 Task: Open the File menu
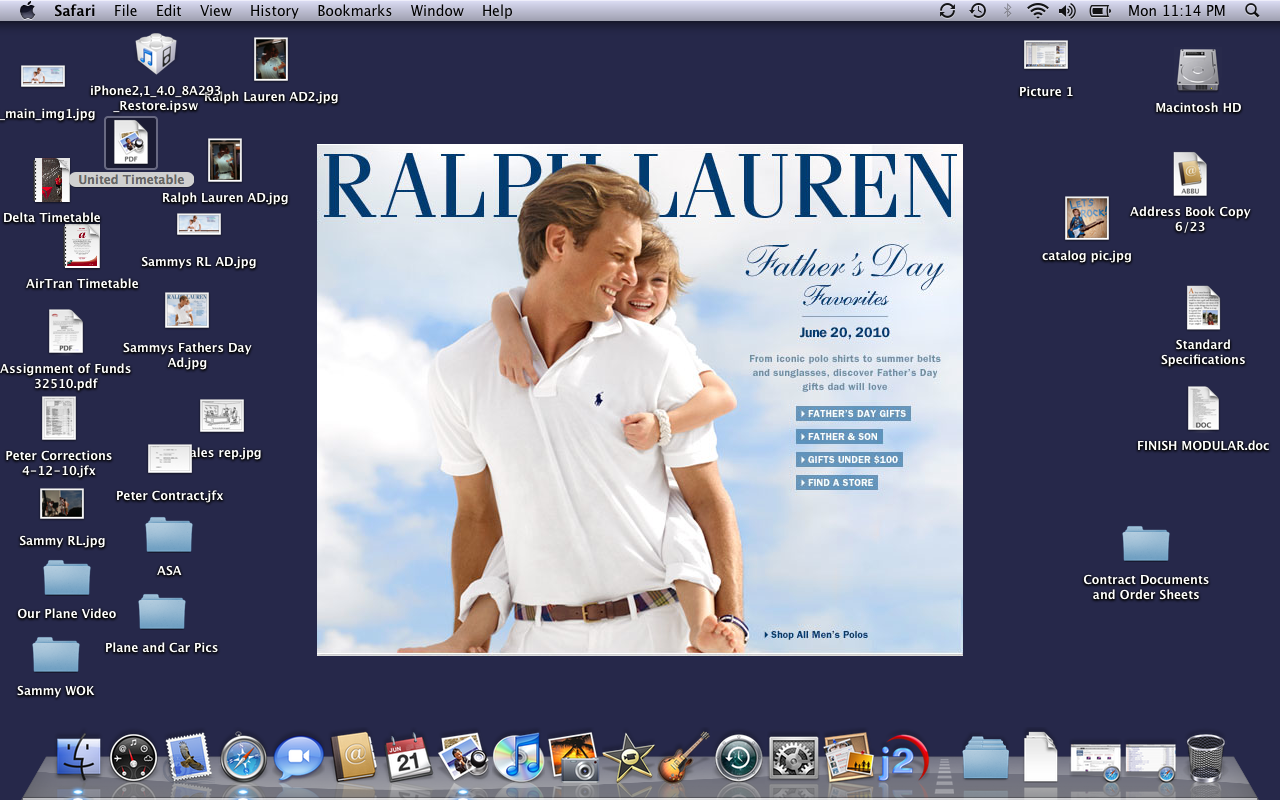click(126, 11)
